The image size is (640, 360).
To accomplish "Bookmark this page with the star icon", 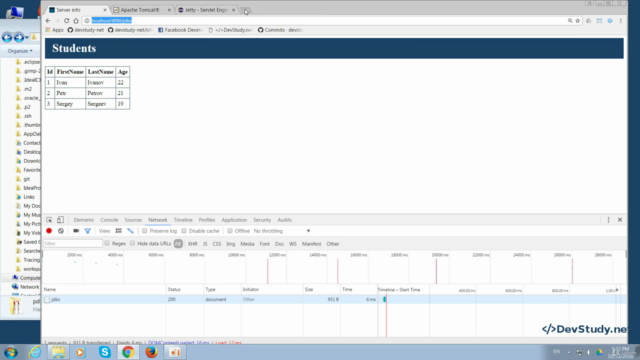I will click(x=578, y=20).
